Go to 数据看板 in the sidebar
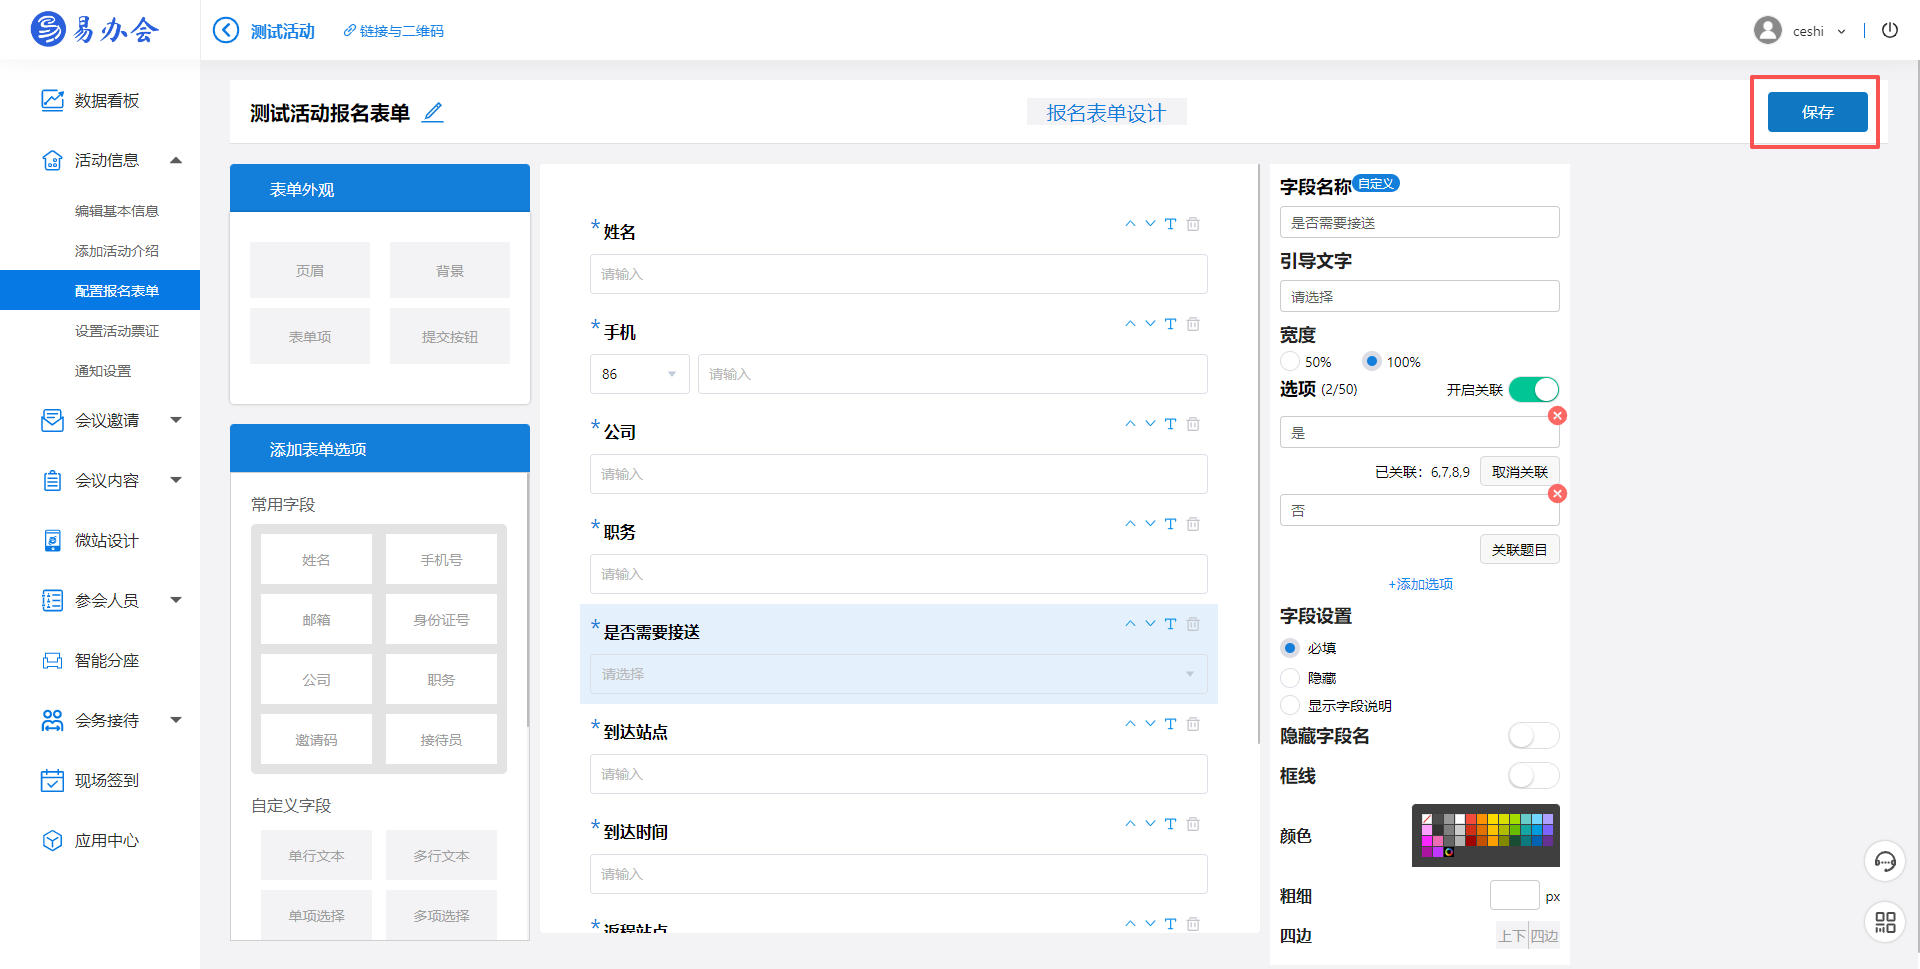Viewport: 1920px width, 969px height. (x=107, y=101)
